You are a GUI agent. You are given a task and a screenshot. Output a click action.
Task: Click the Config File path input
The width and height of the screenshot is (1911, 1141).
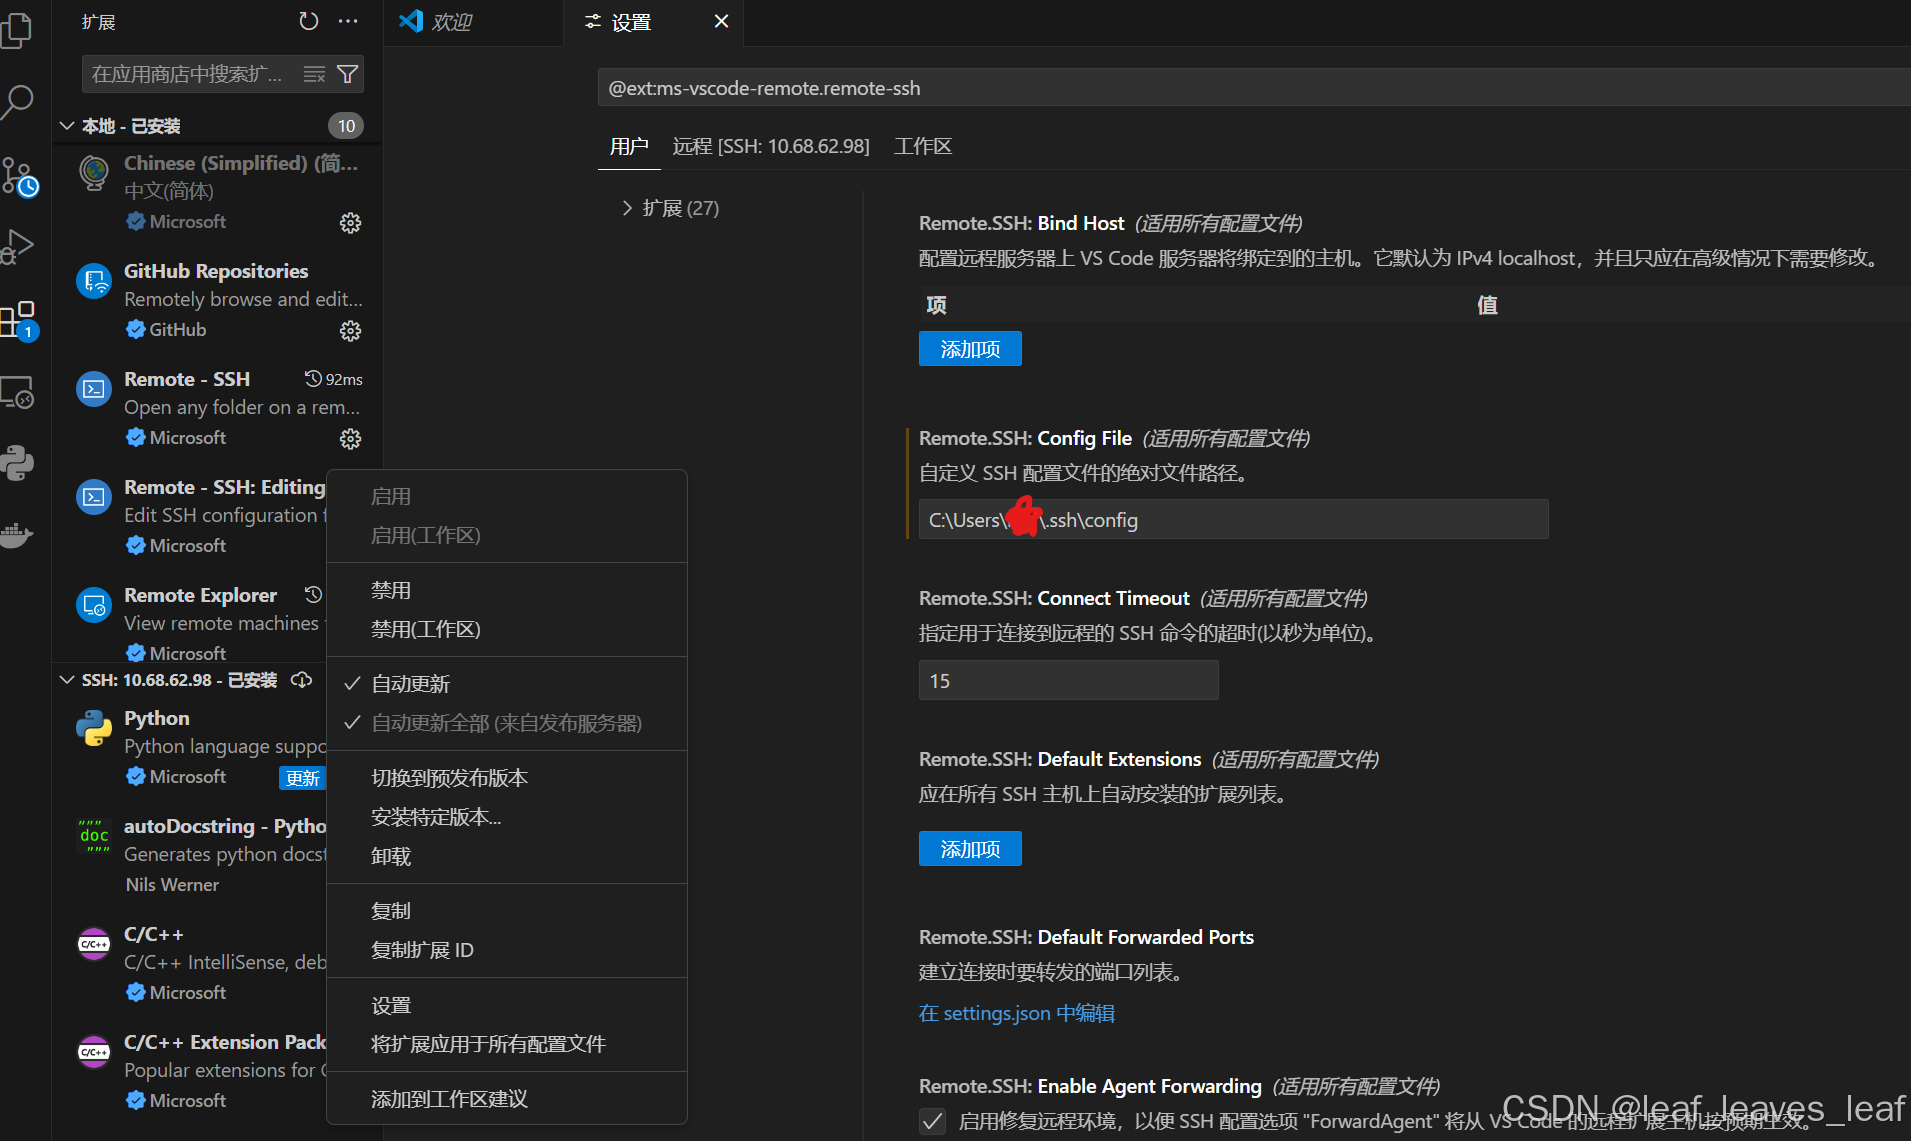point(1232,520)
